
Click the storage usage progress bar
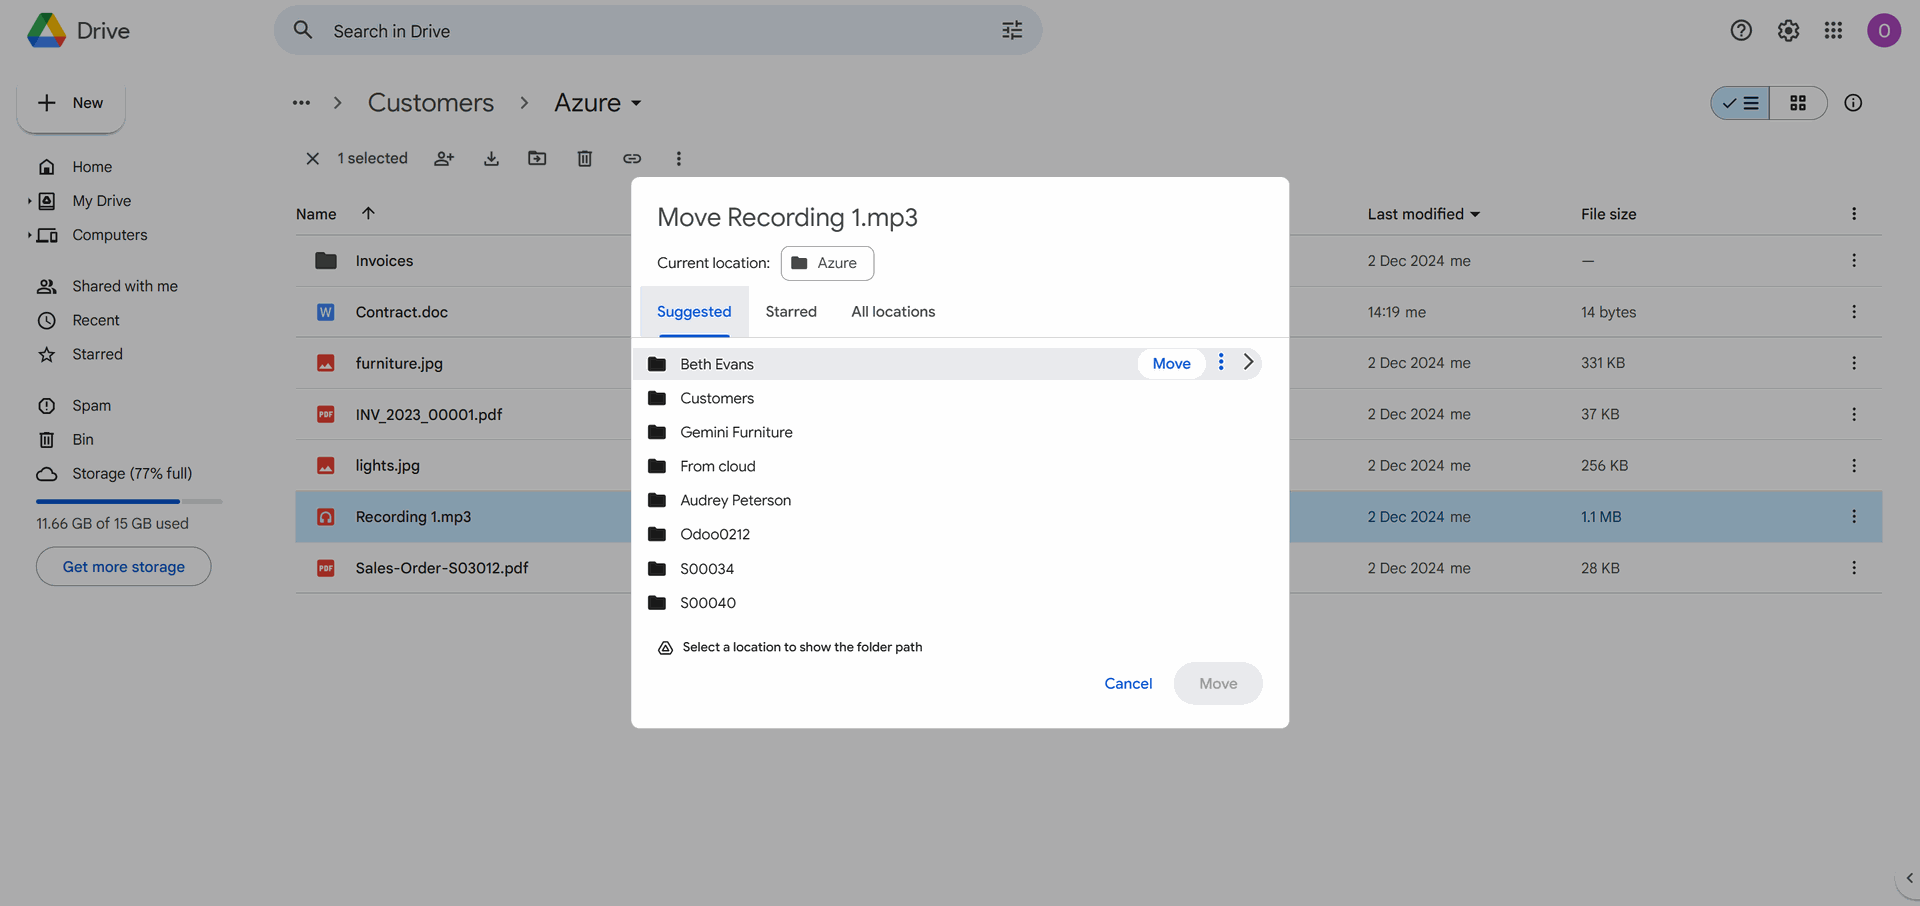[129, 501]
